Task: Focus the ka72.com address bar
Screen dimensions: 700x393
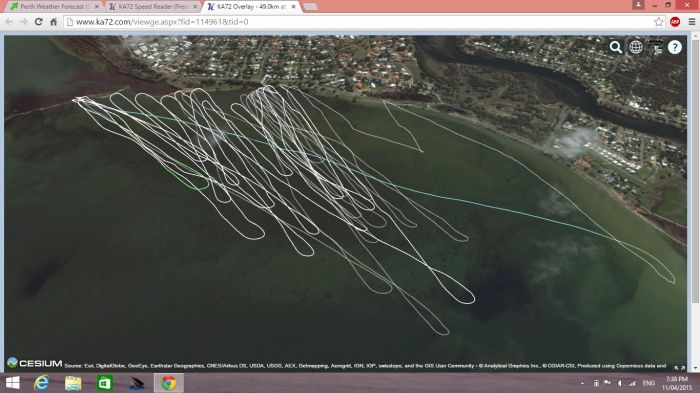Action: click(x=358, y=22)
